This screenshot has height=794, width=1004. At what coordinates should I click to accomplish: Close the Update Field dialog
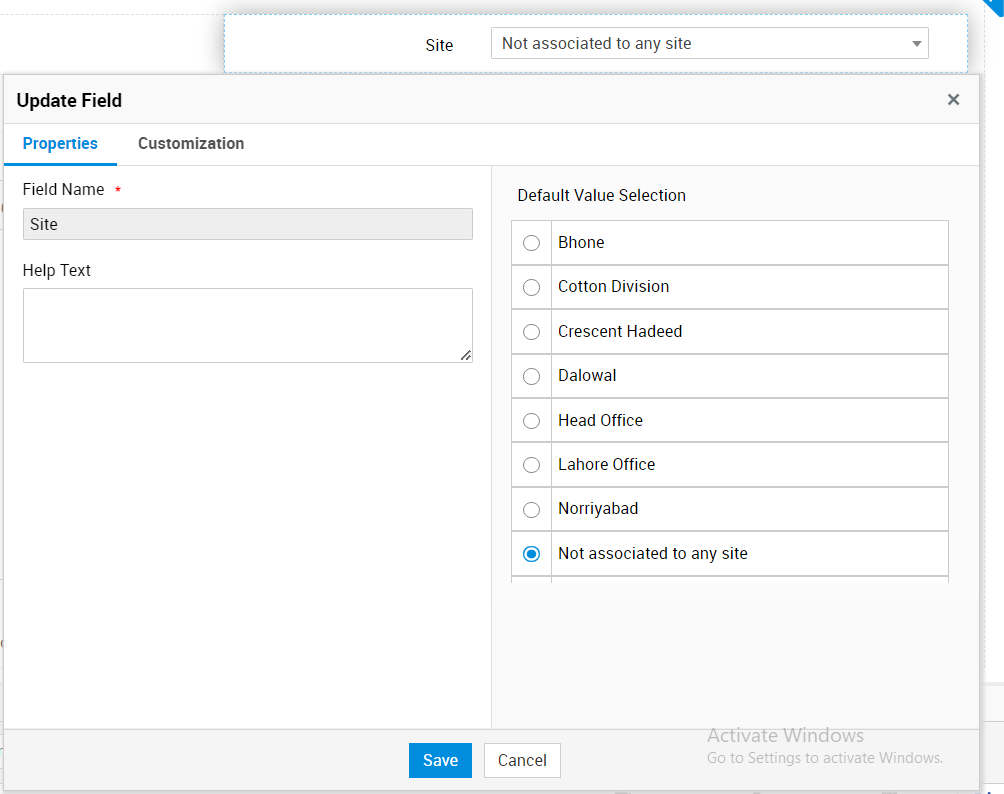(x=953, y=99)
